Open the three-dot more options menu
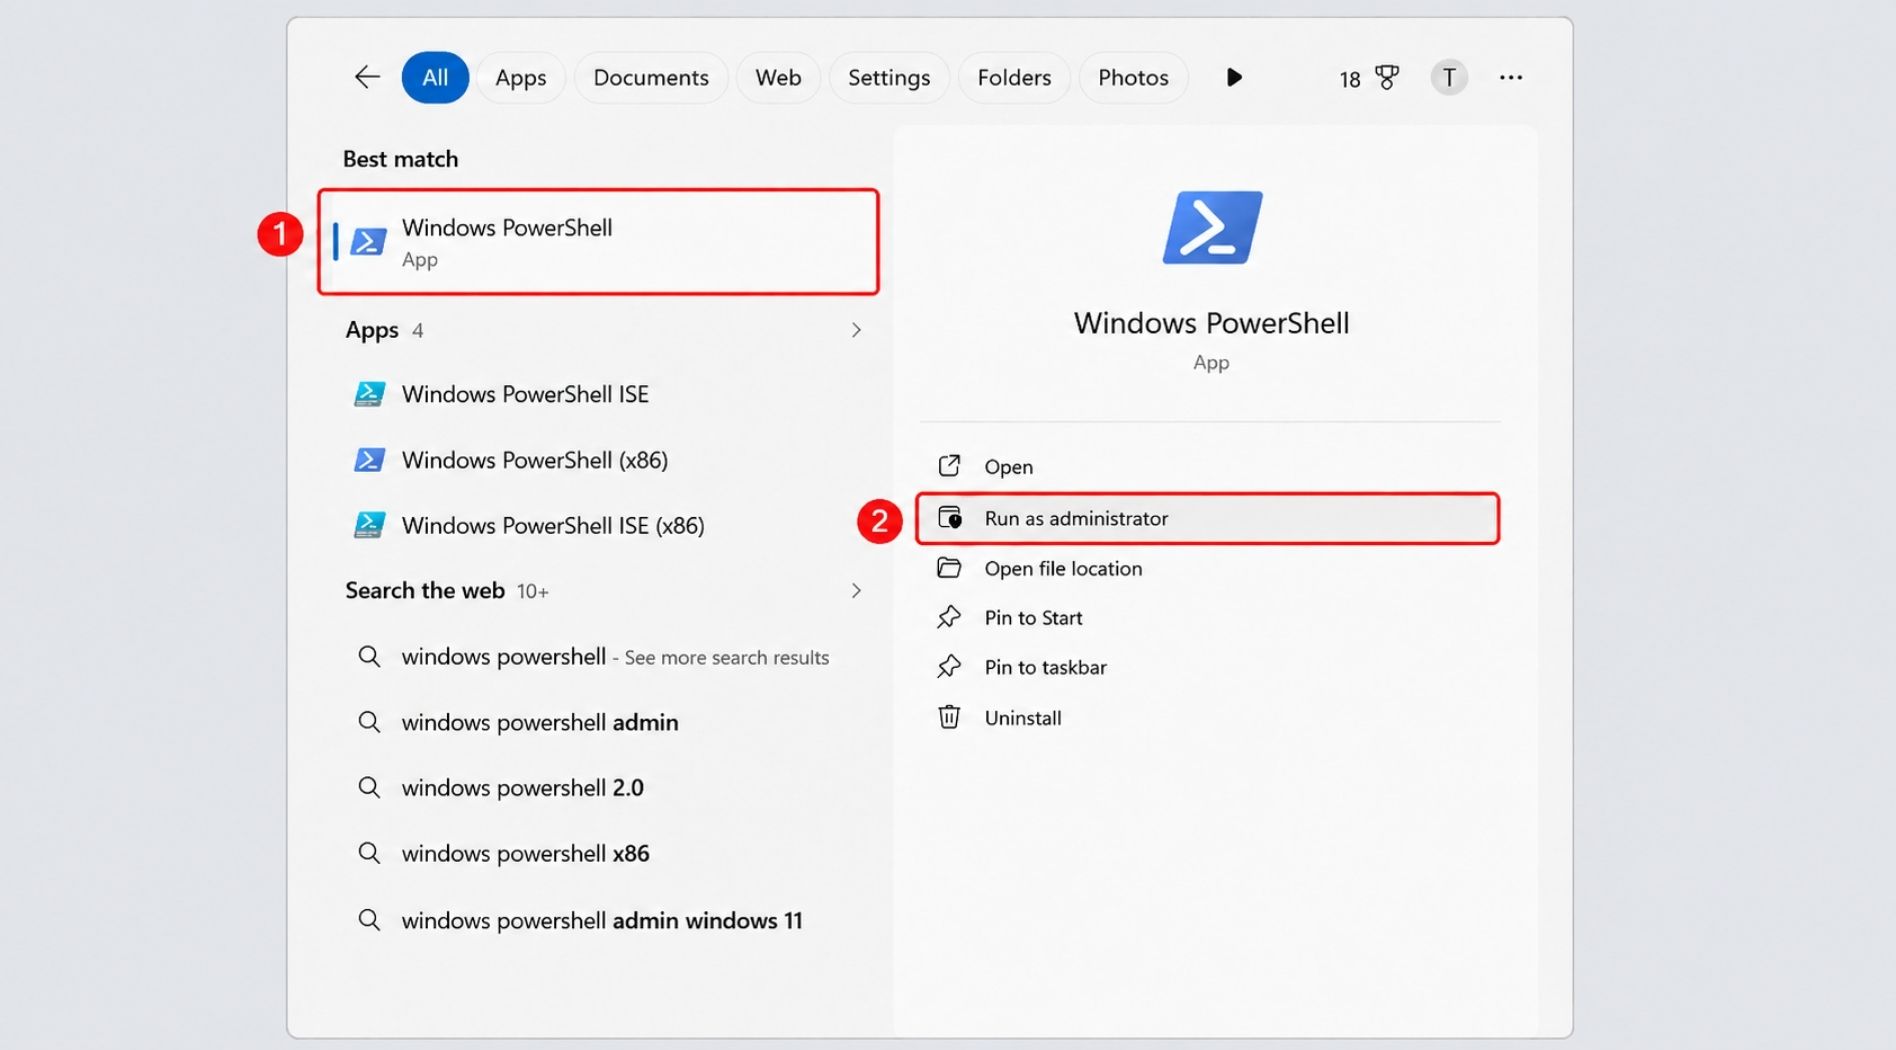Image resolution: width=1896 pixels, height=1050 pixels. tap(1511, 77)
